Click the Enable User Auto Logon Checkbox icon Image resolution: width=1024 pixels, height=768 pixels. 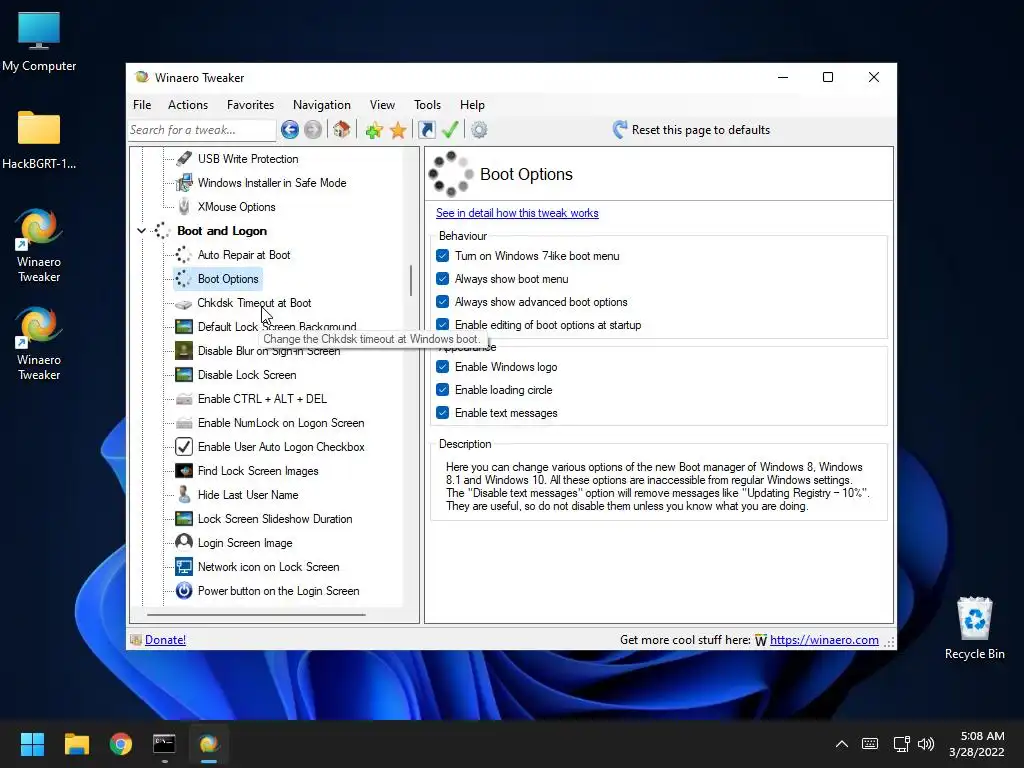(x=184, y=447)
